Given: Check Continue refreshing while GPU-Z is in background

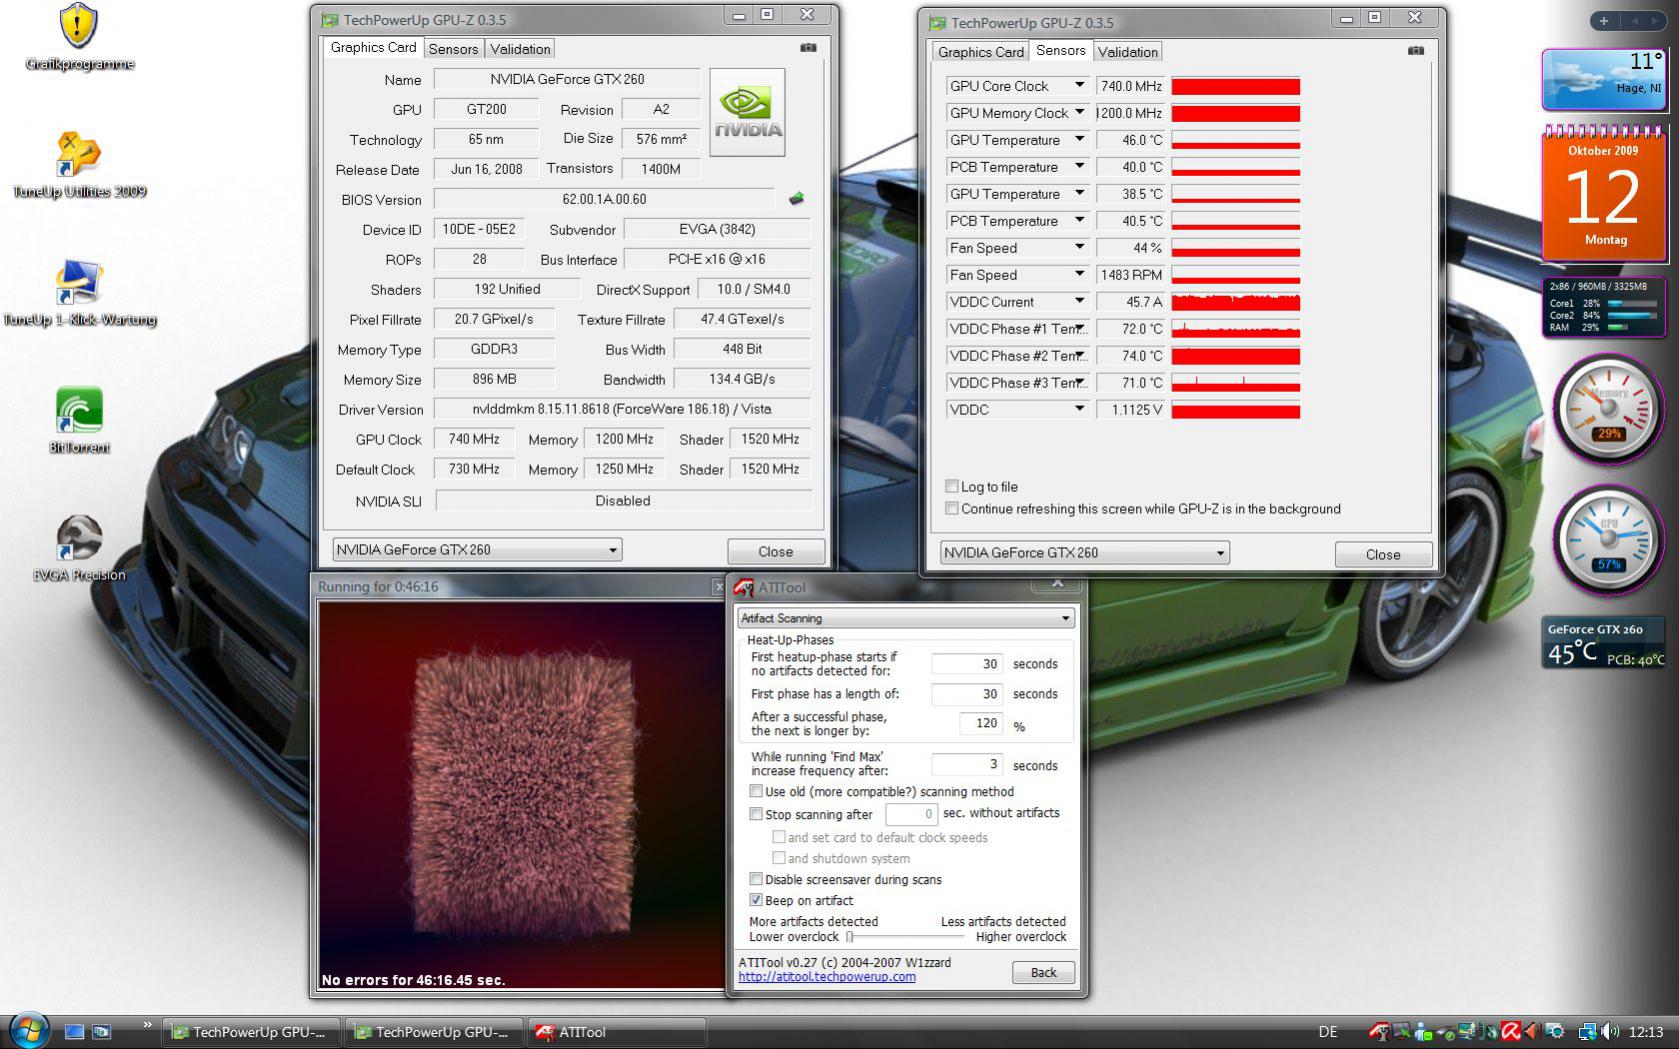Looking at the screenshot, I should (x=952, y=508).
